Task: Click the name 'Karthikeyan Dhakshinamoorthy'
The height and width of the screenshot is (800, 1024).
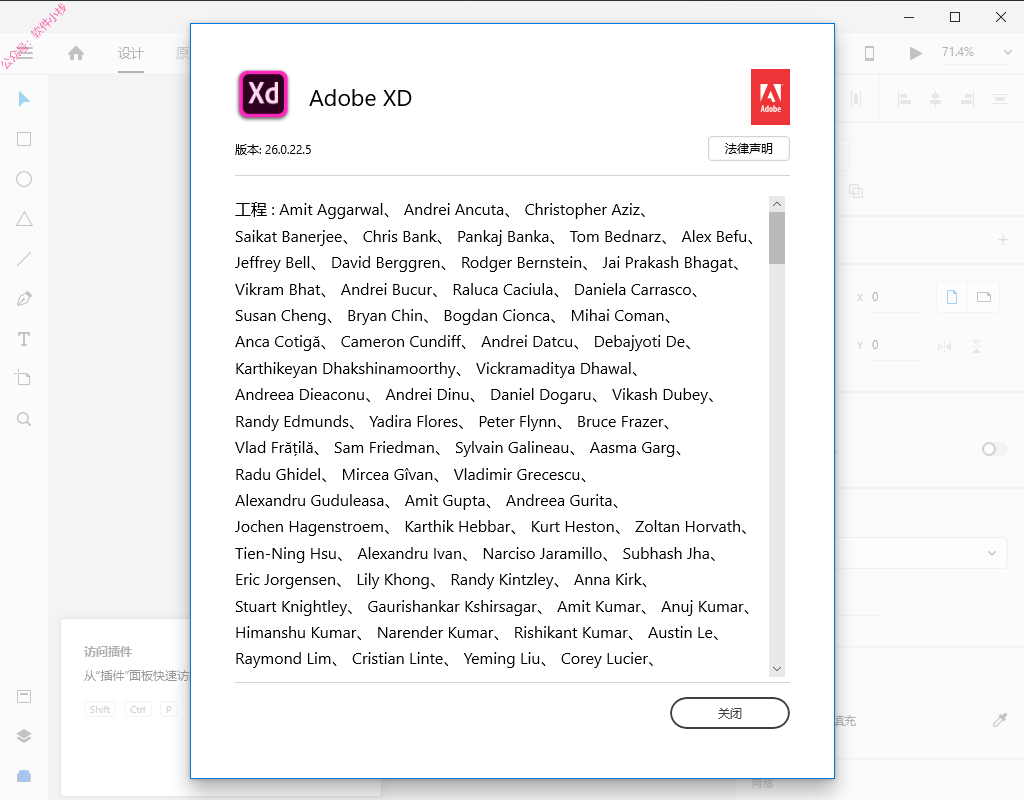Action: 345,369
